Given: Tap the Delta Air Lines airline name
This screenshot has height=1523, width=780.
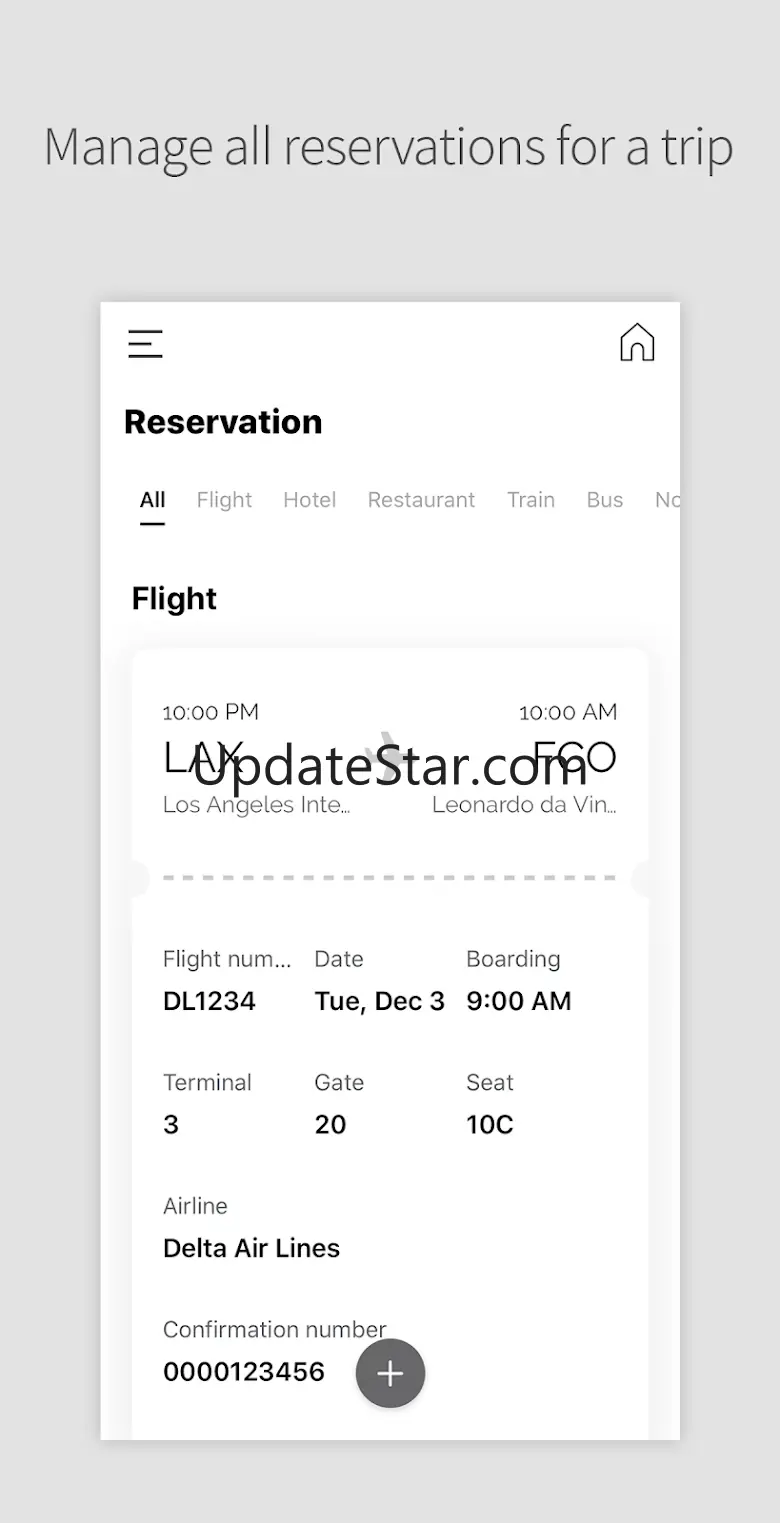Looking at the screenshot, I should coord(251,1248).
